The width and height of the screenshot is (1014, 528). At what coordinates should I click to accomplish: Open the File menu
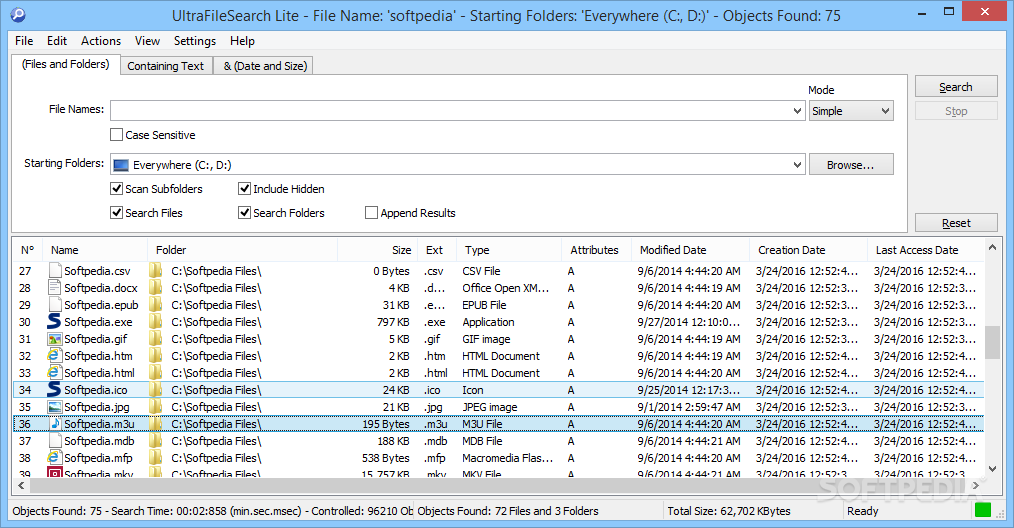[x=24, y=41]
